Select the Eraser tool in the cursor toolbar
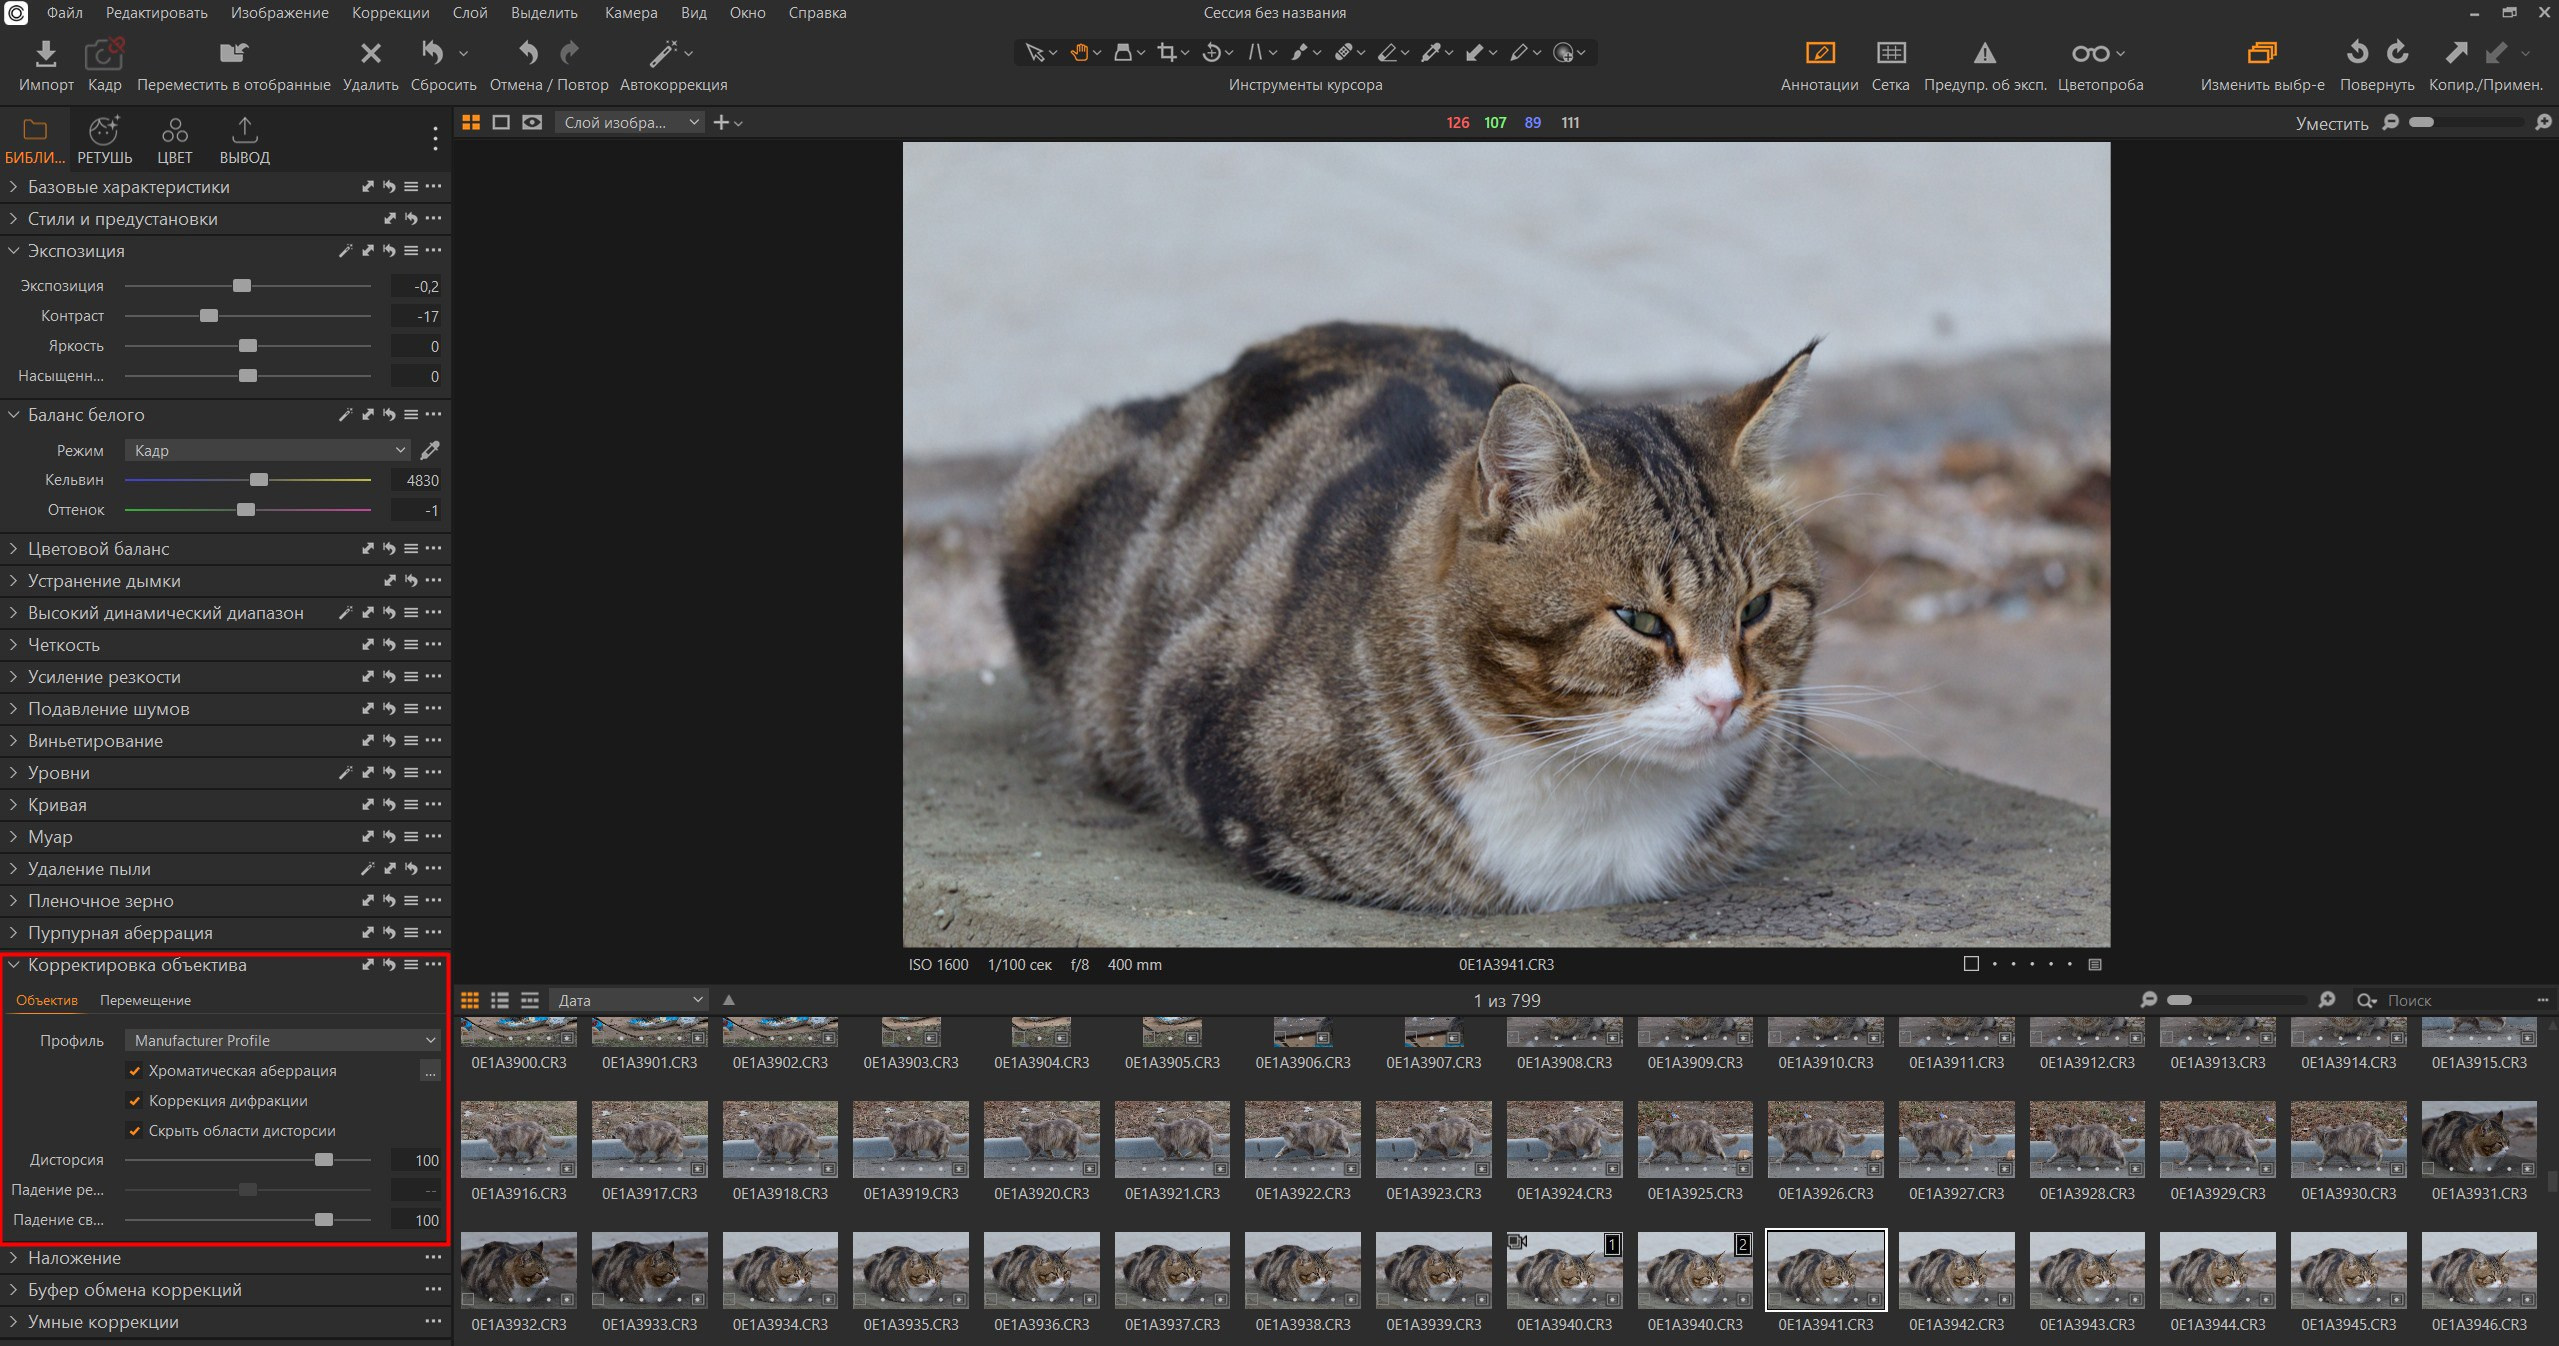Viewport: 2559px width, 1346px height. pos(1389,52)
